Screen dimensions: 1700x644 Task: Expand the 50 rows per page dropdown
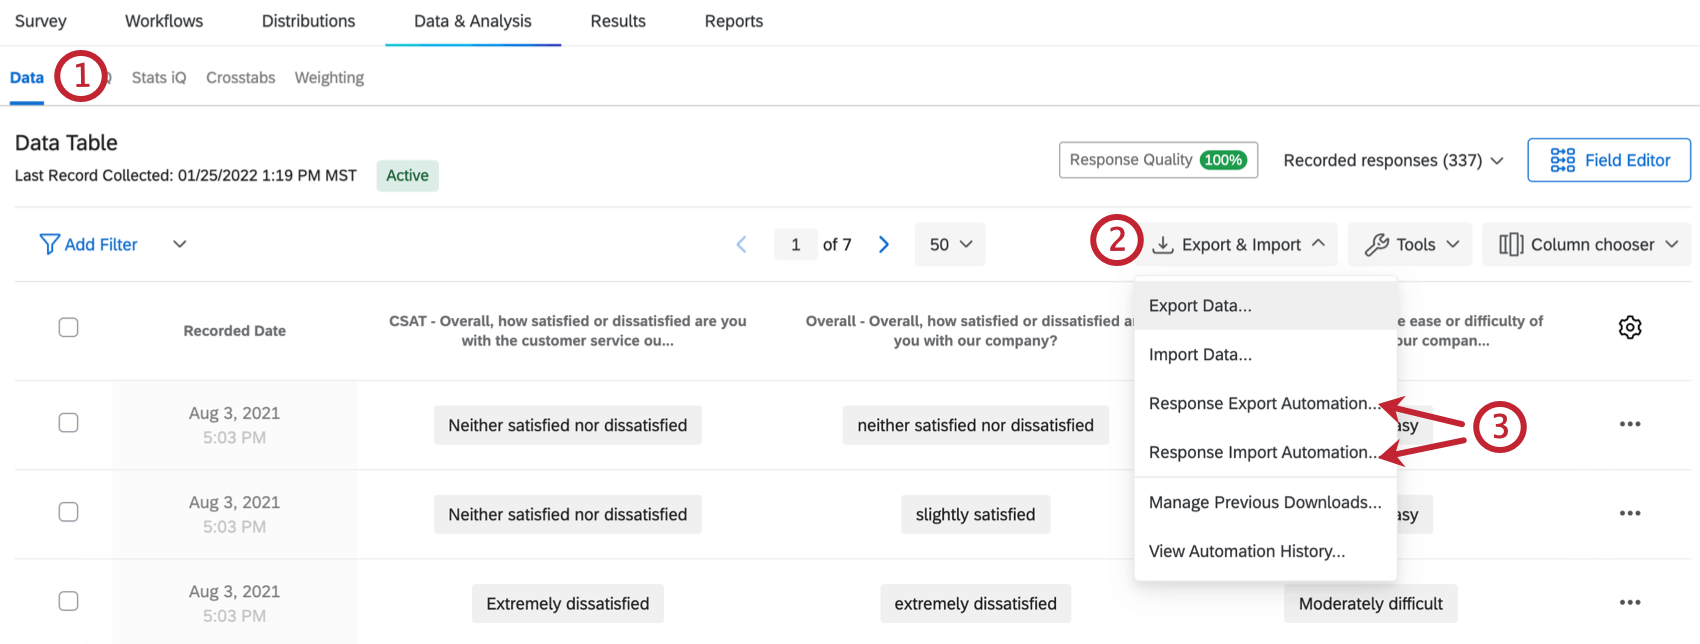[x=950, y=245]
